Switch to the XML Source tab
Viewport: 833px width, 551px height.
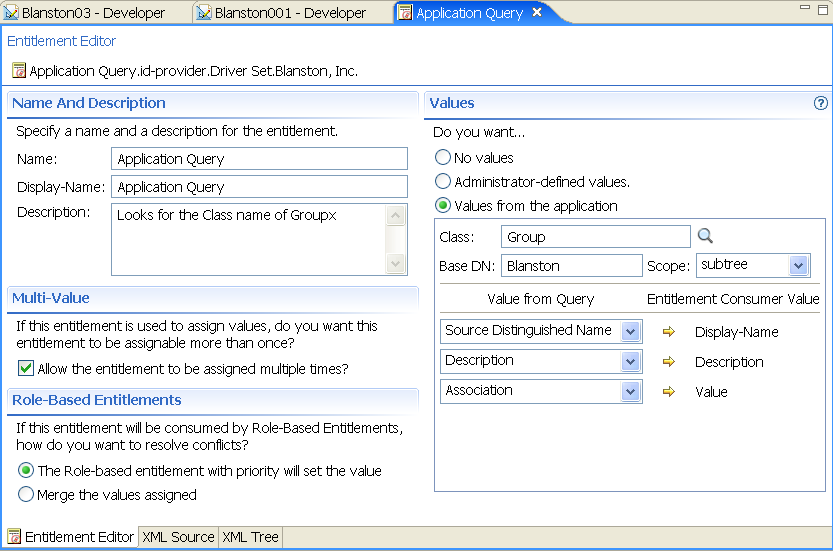178,537
